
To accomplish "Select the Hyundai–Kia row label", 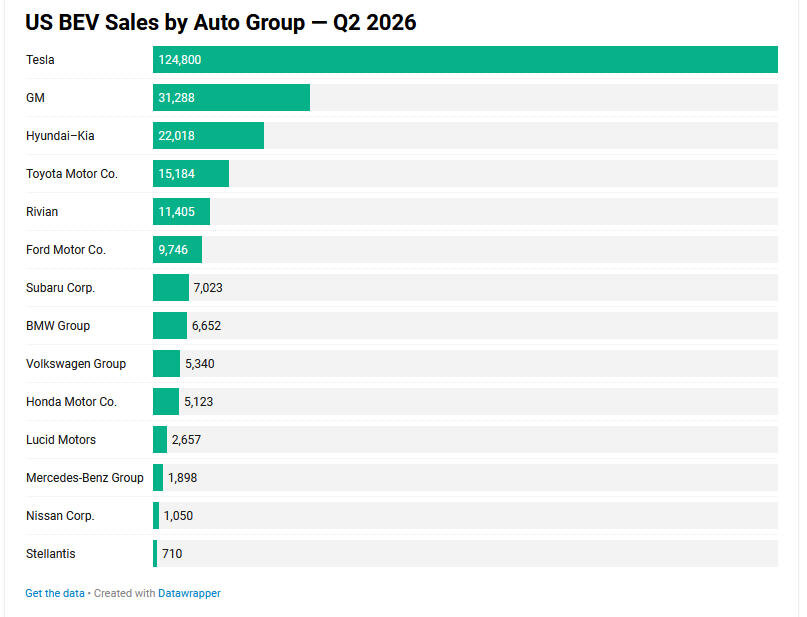I will (x=60, y=136).
